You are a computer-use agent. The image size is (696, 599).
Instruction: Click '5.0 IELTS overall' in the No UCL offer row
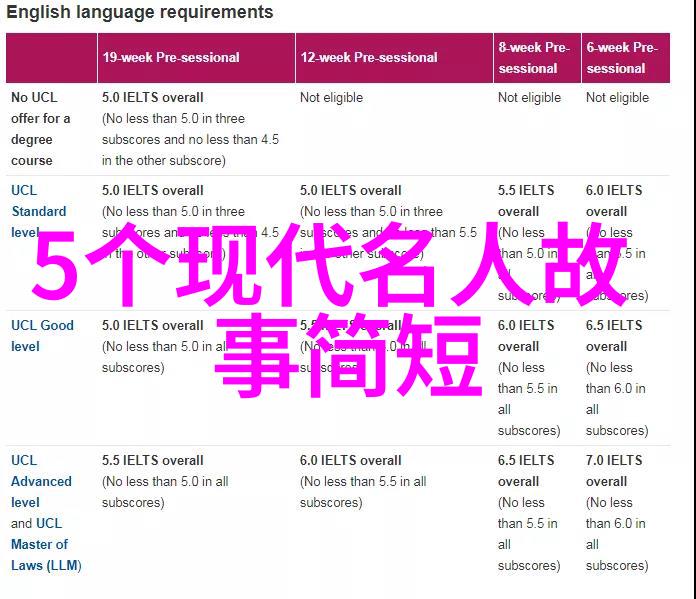152,97
